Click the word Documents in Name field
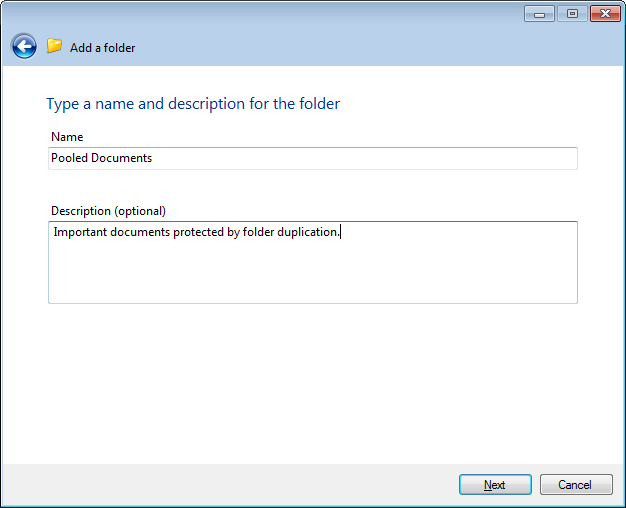The image size is (626, 508). point(121,158)
